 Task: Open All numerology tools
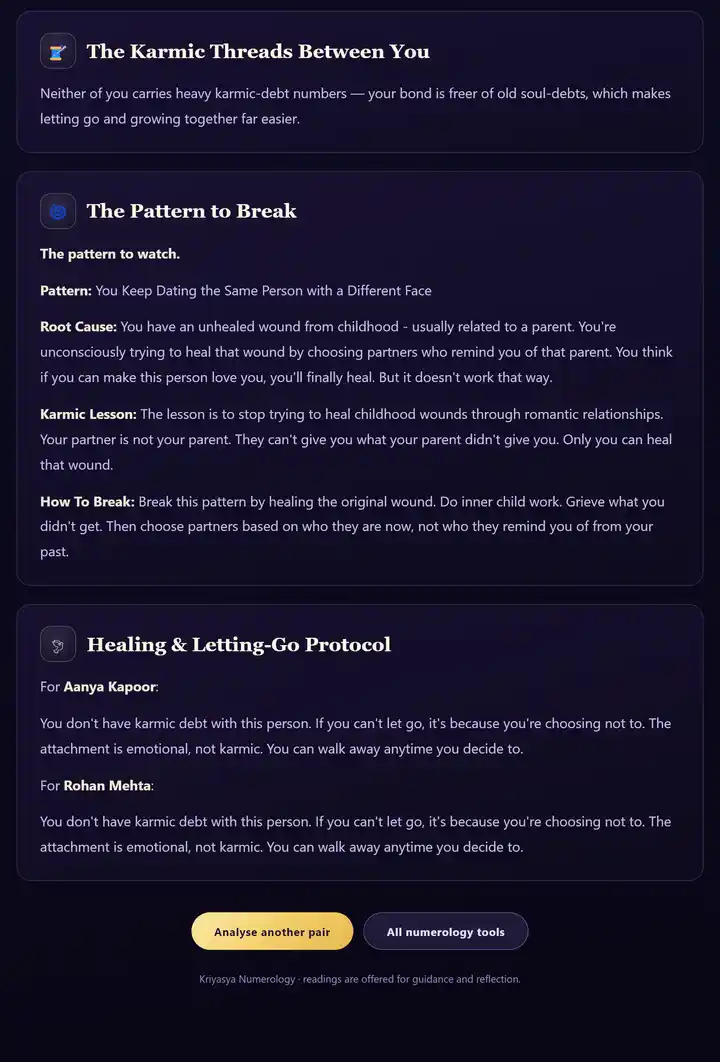(446, 931)
